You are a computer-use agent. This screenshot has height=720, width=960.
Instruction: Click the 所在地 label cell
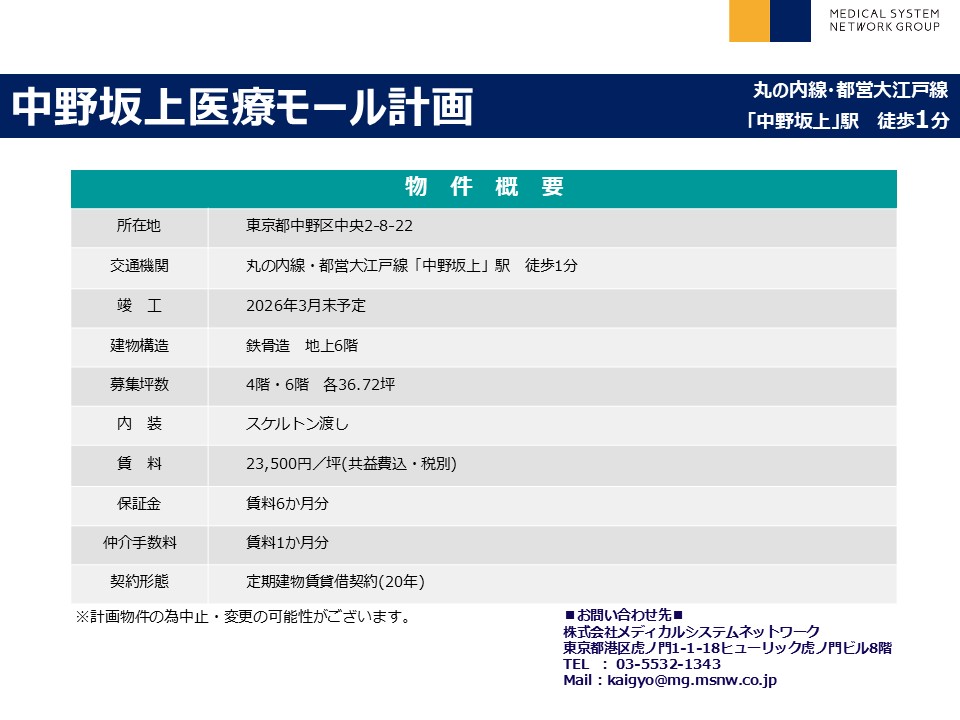coord(139,227)
